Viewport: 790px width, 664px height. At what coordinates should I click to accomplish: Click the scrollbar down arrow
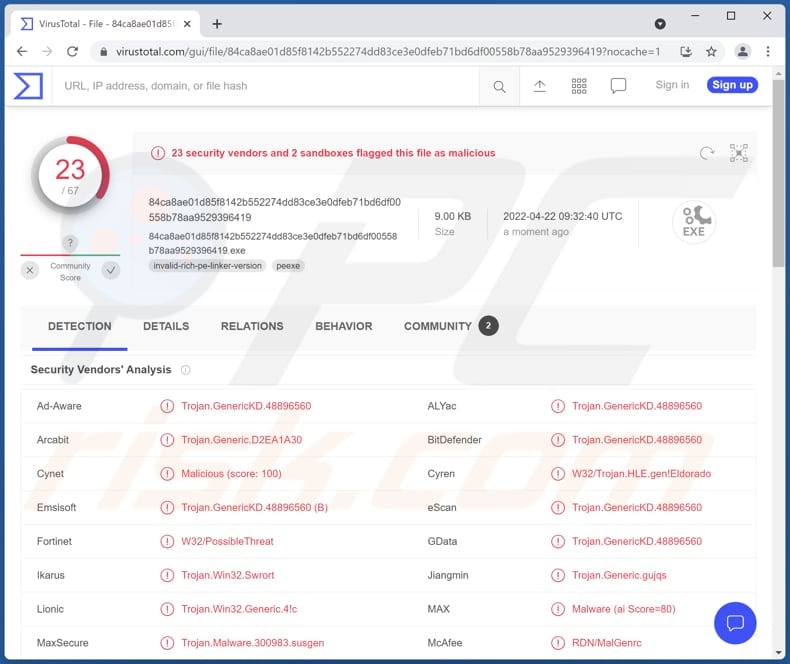[x=778, y=652]
